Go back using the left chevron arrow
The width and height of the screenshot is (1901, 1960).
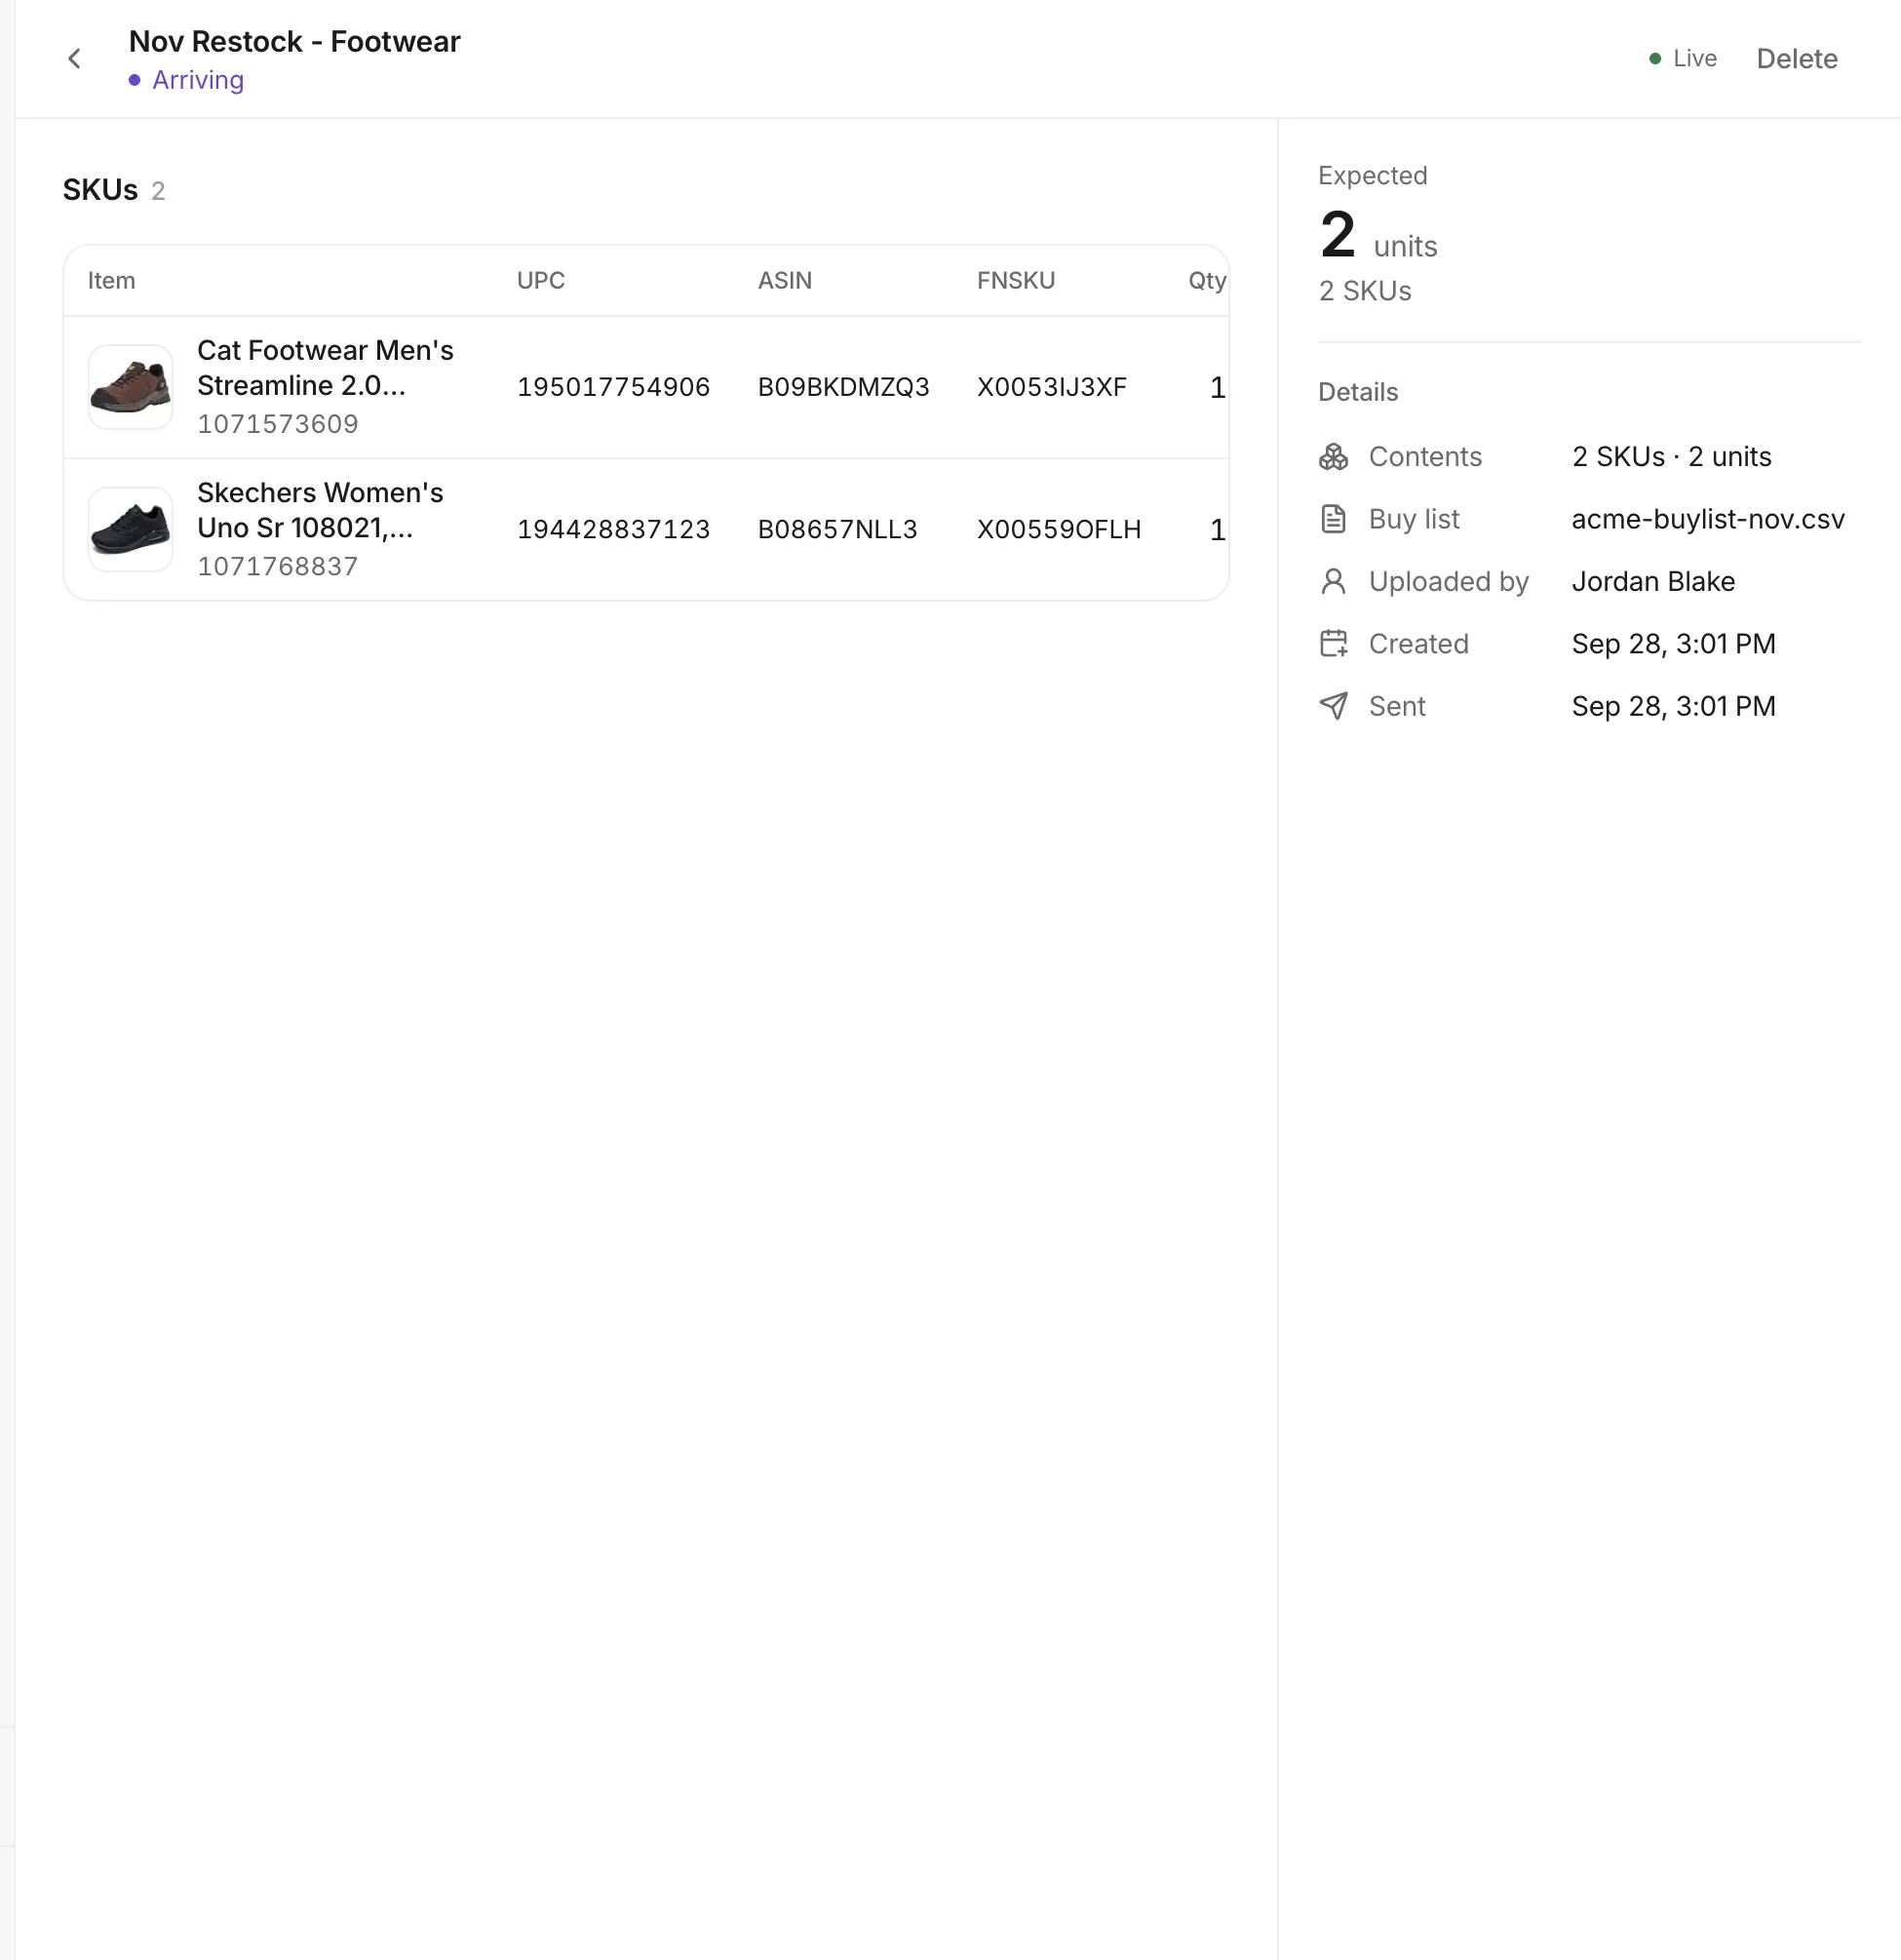pyautogui.click(x=74, y=59)
